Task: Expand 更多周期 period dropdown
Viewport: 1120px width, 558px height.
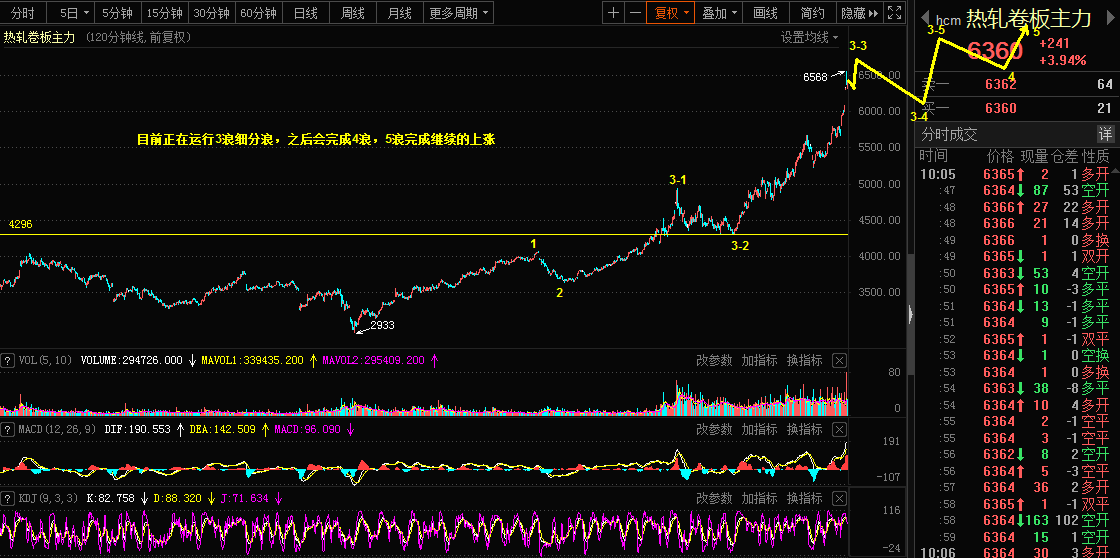Action: (x=459, y=12)
